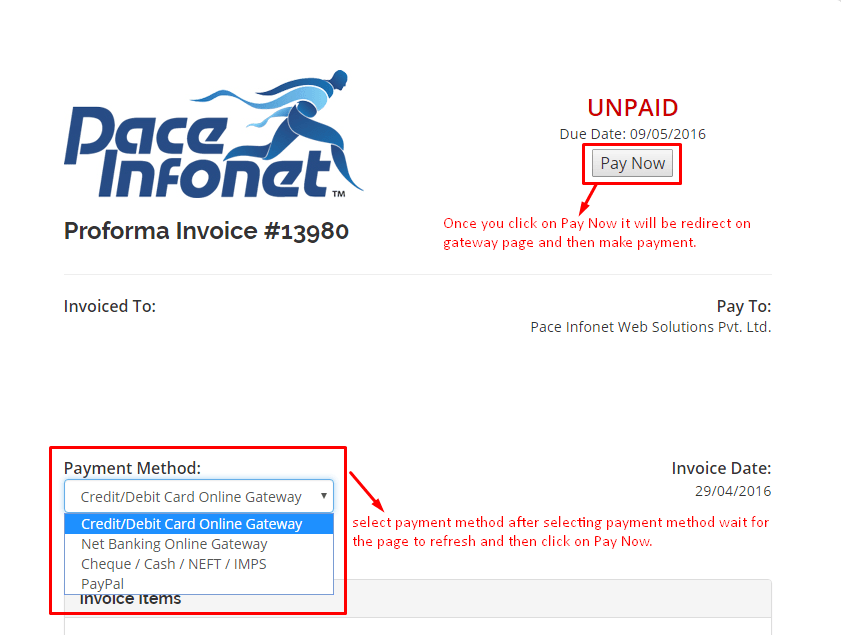Click the Invoiced To label

pyautogui.click(x=110, y=306)
